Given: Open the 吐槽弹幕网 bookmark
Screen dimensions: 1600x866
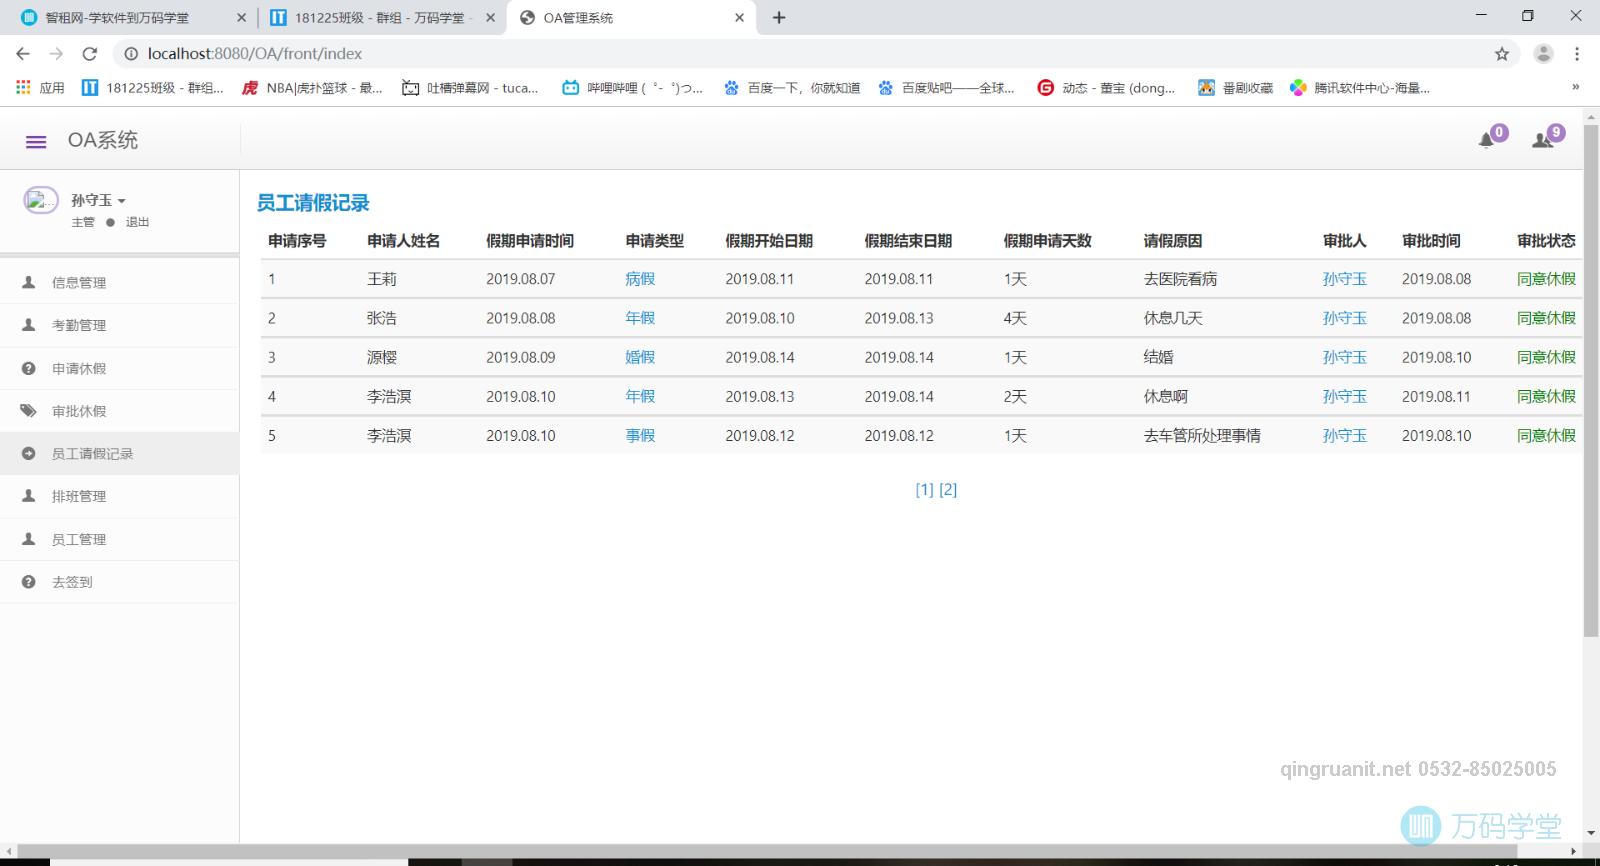Looking at the screenshot, I should pos(470,88).
